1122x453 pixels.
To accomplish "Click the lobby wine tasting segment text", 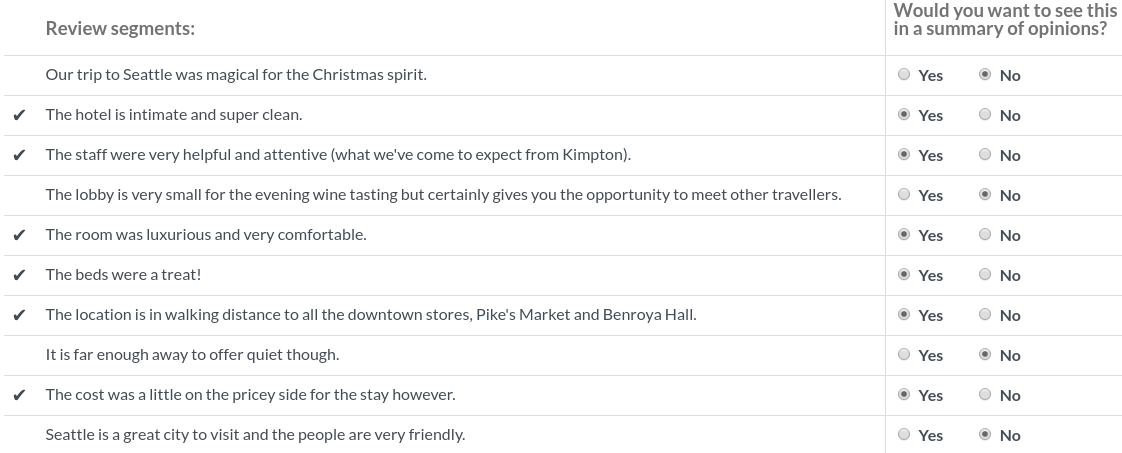I will pyautogui.click(x=443, y=195).
